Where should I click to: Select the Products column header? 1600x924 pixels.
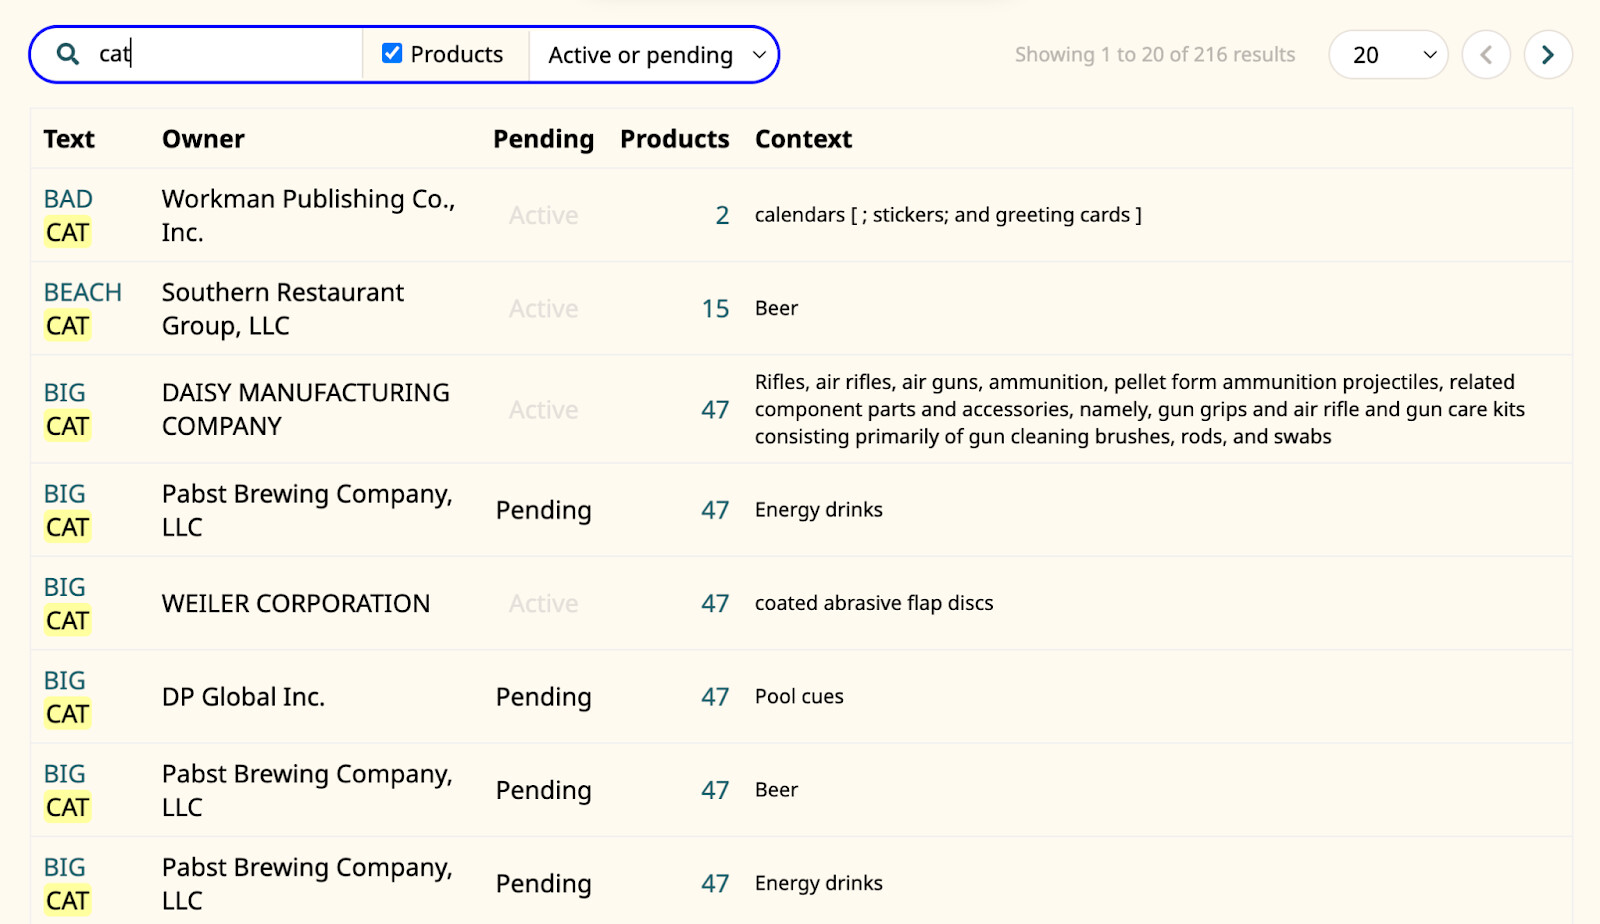[x=675, y=139]
